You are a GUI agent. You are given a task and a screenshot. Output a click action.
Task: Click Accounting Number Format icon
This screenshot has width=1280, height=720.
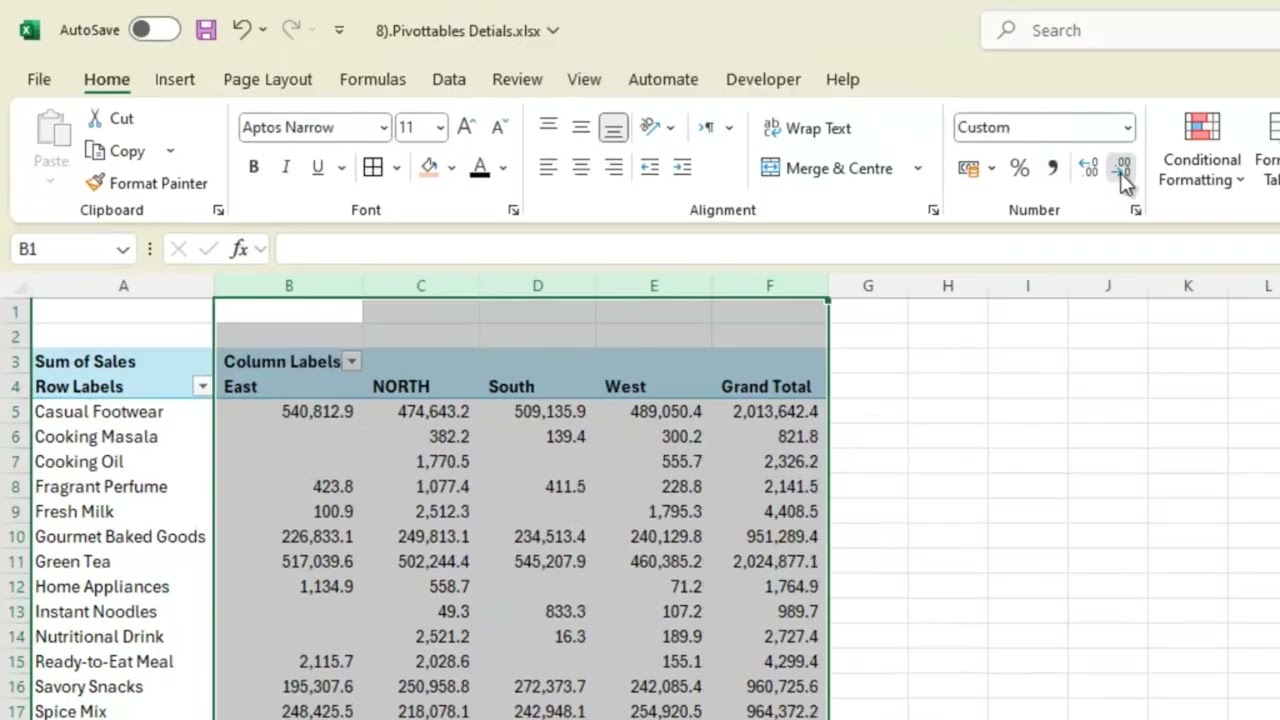click(x=968, y=168)
